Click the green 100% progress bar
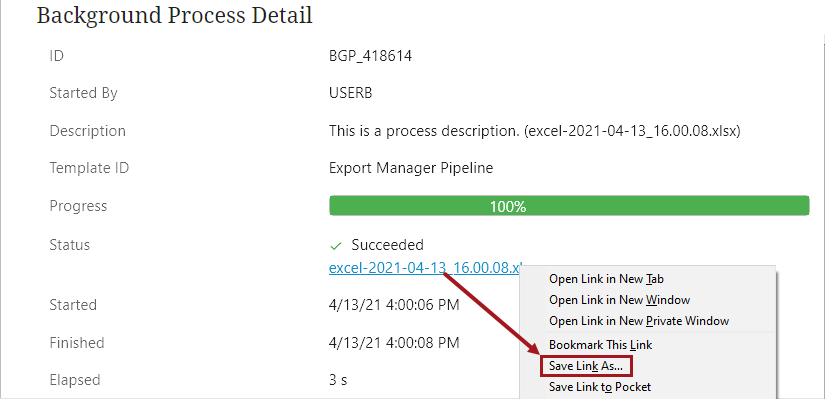The height and width of the screenshot is (399, 825). tap(569, 206)
